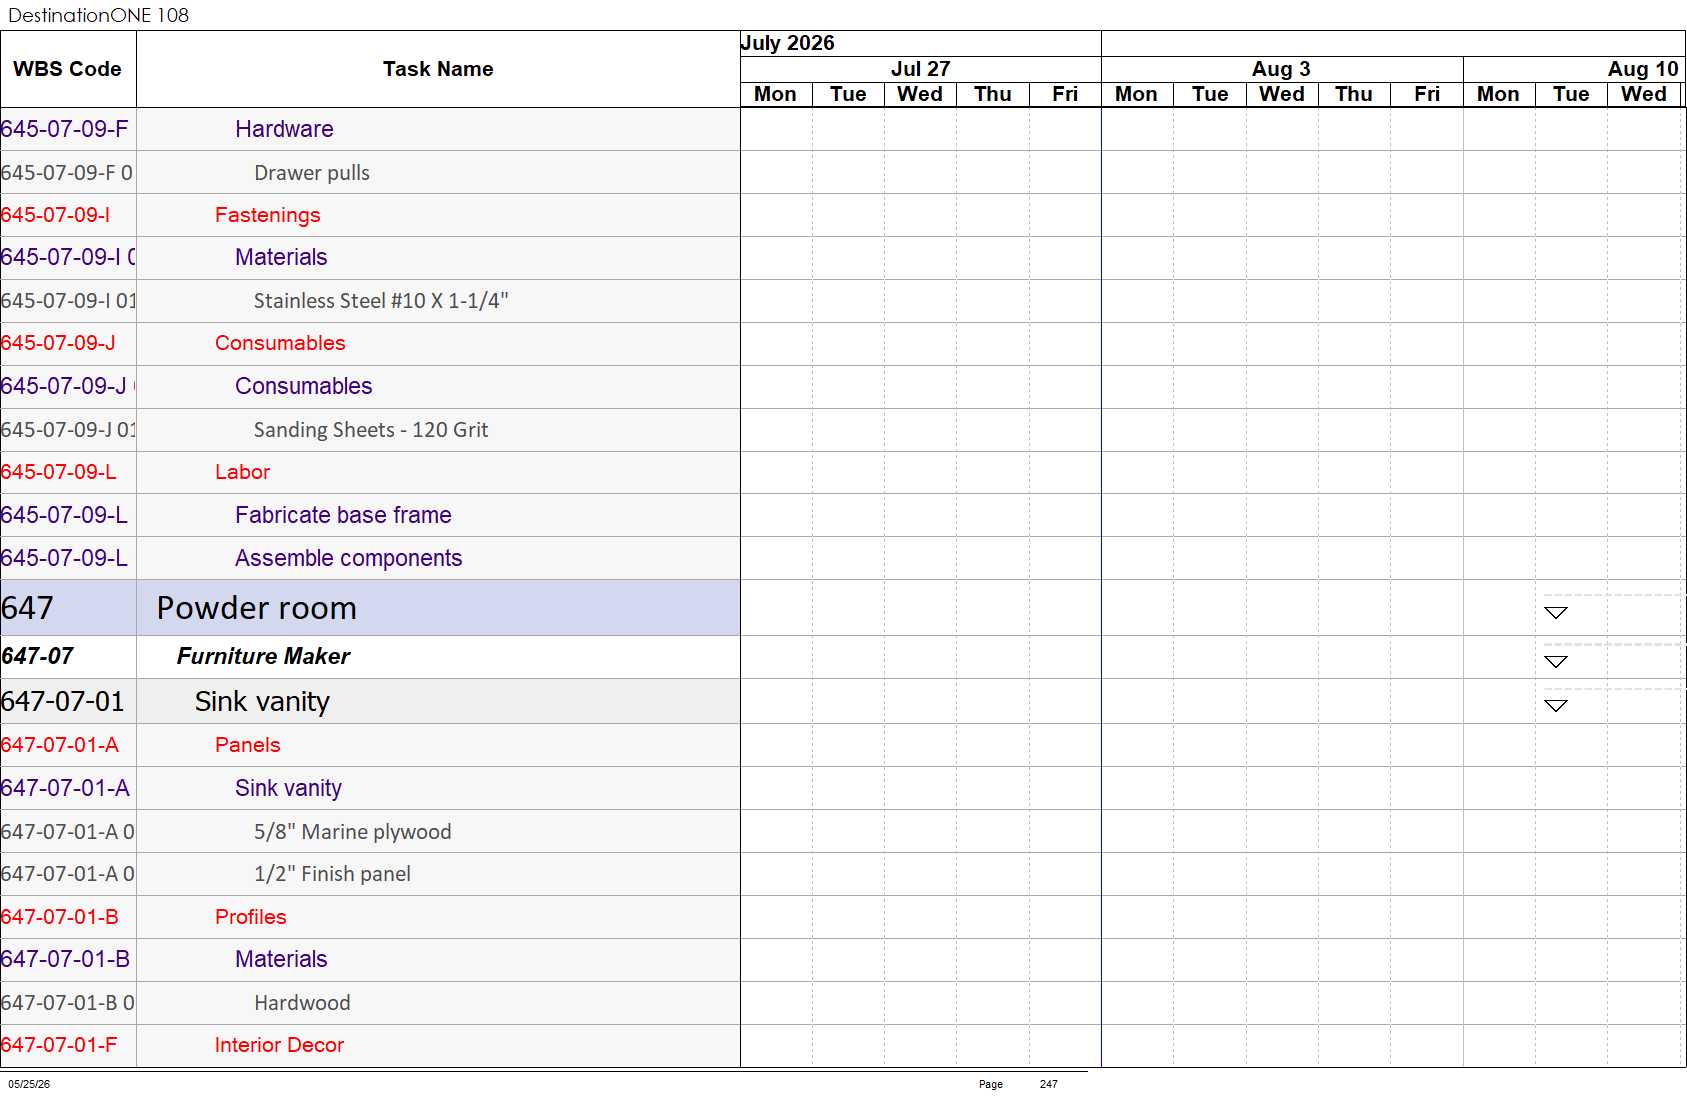Click the Sink vanity summary marker triangle
This screenshot has width=1687, height=1097.
click(x=1555, y=705)
